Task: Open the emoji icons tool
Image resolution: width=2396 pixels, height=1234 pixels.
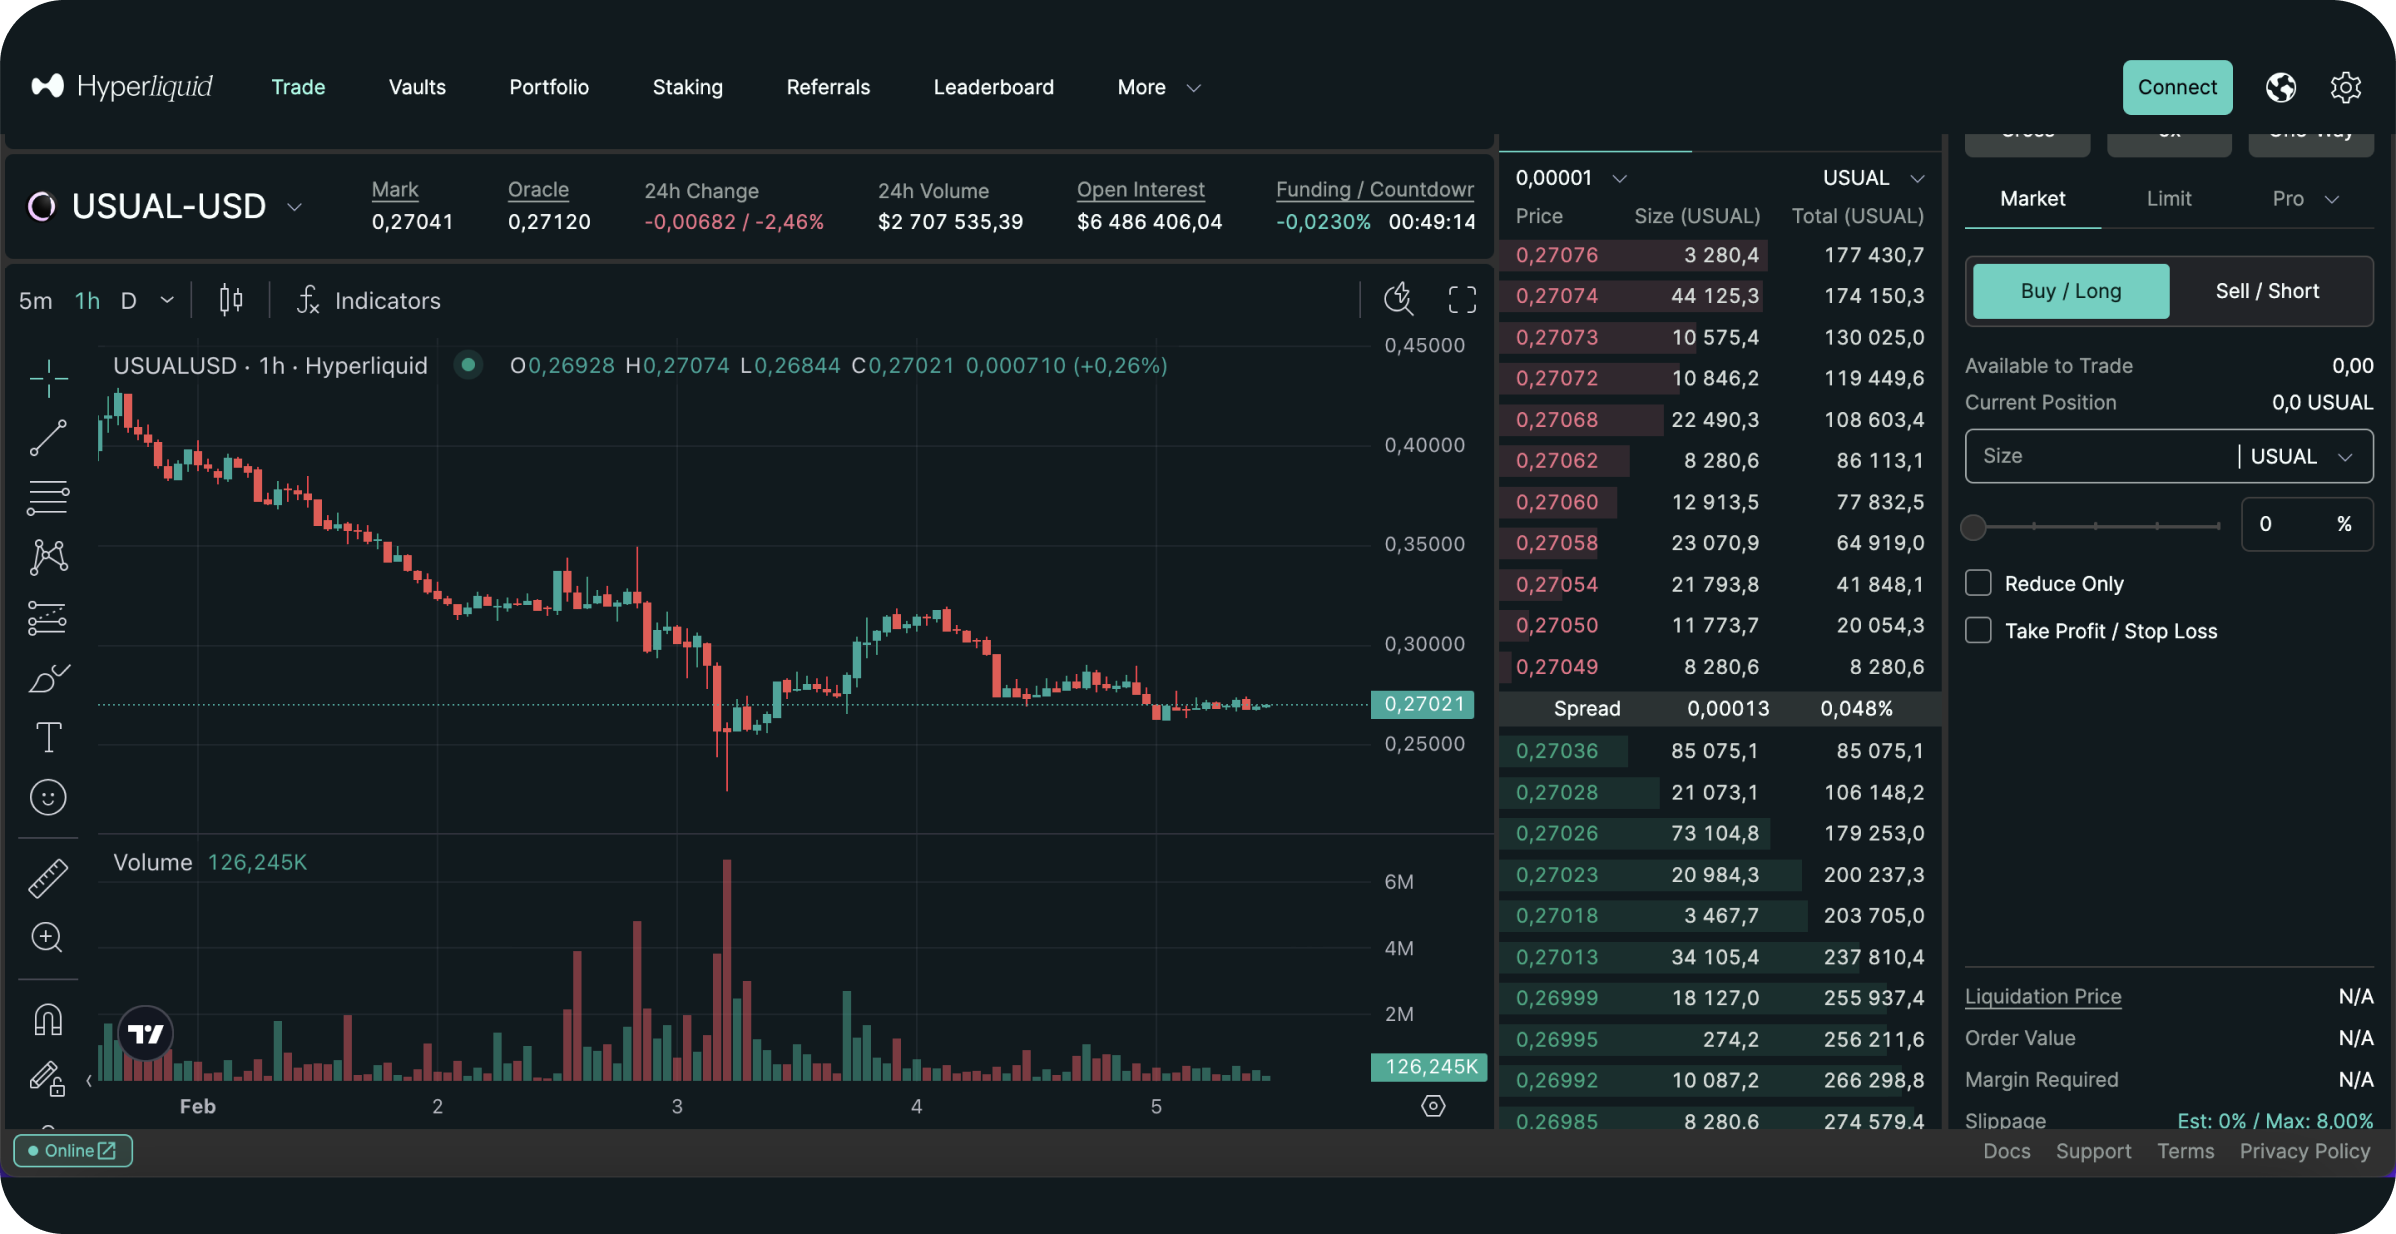Action: (48, 797)
